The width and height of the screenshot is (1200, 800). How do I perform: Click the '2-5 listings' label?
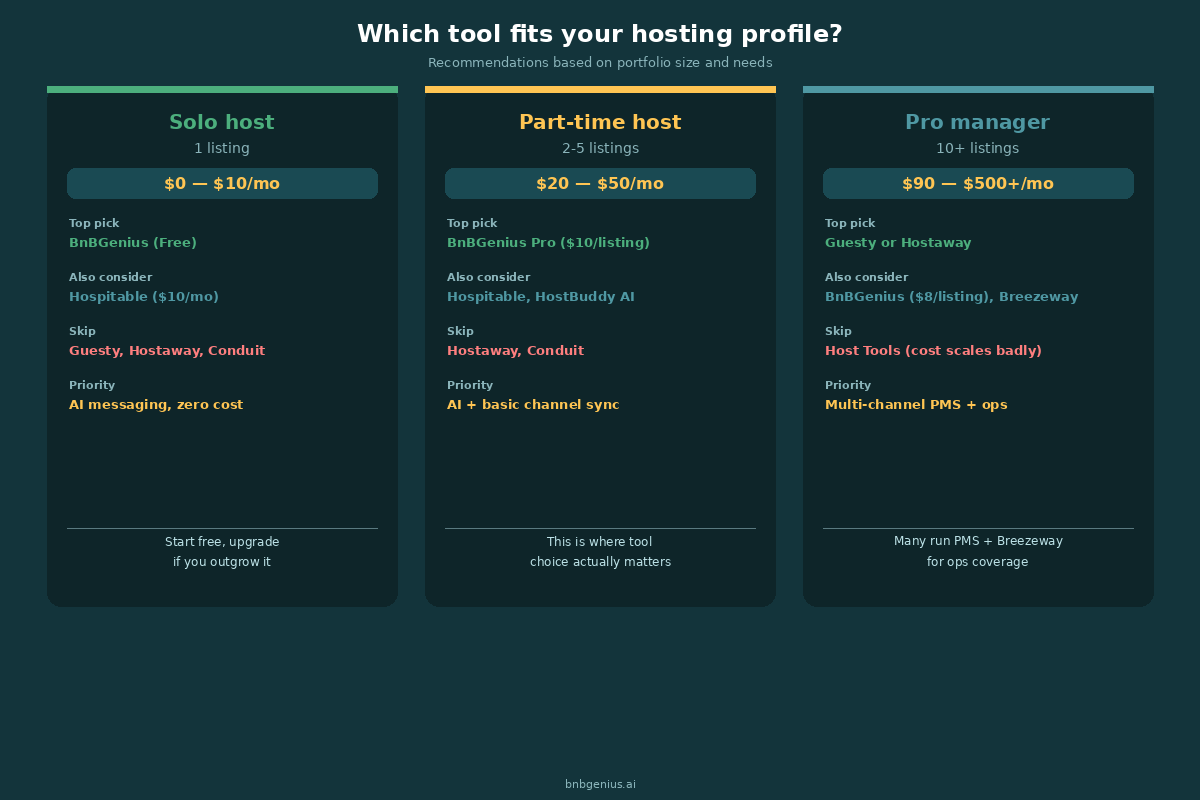click(600, 148)
